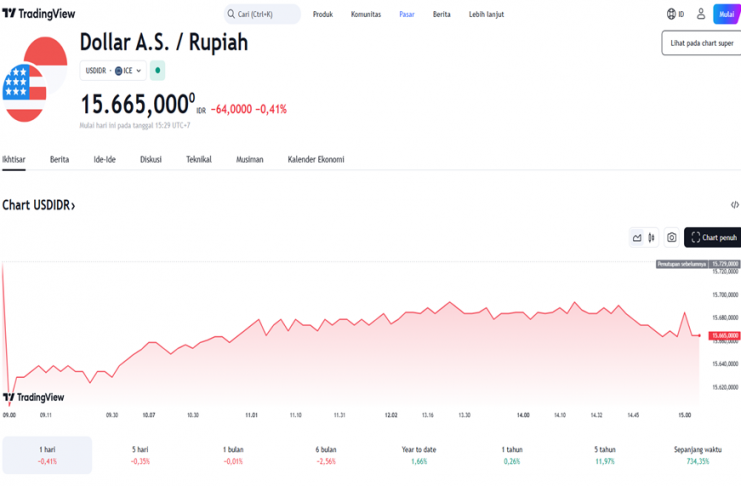Click the USD/IDR flag symbol logo

(x=28, y=80)
